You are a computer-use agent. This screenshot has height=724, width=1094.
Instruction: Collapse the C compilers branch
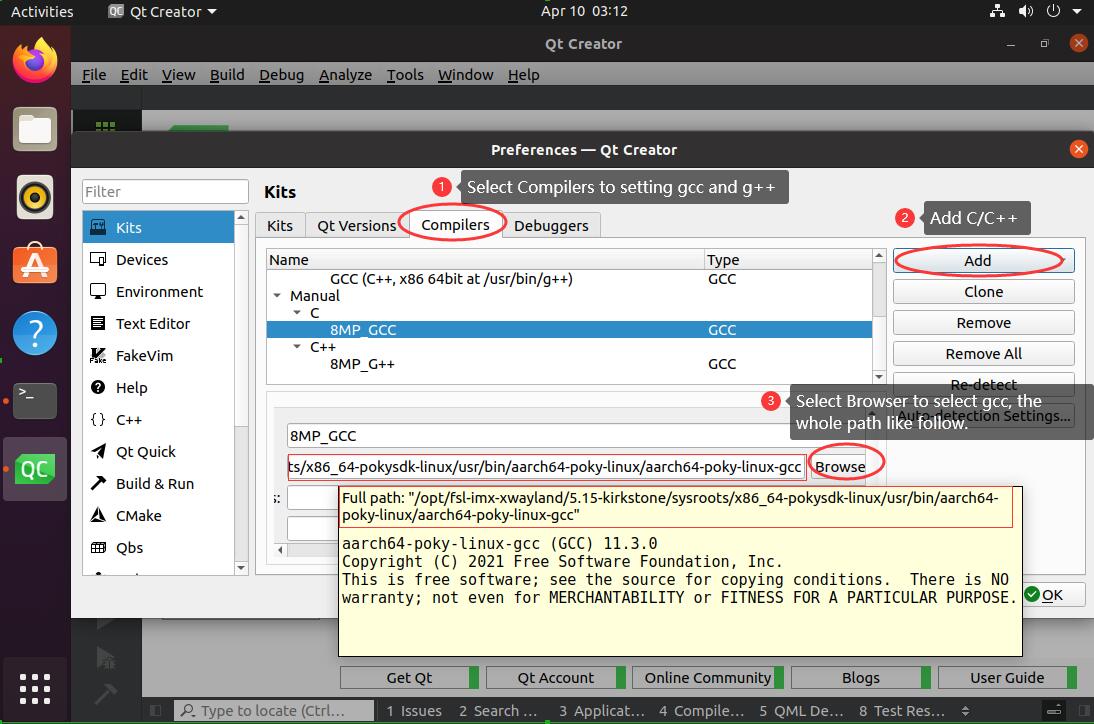pos(297,312)
